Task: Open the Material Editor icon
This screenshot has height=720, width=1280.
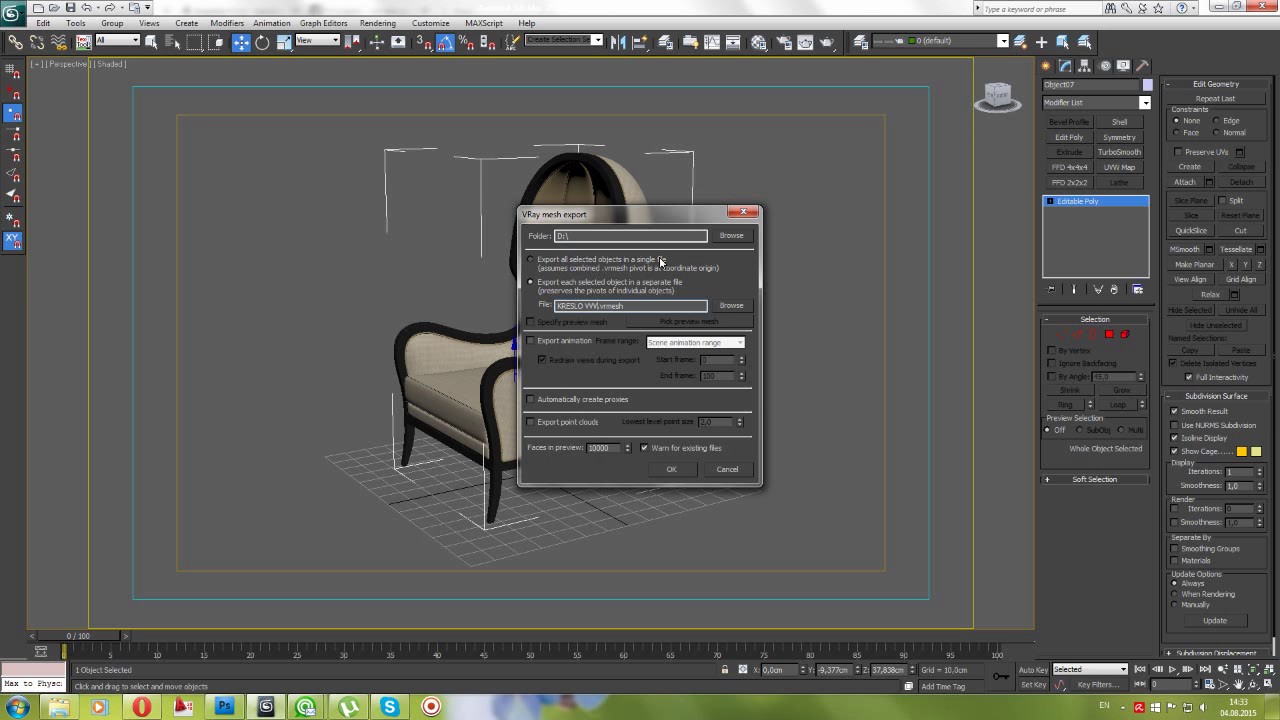Action: 759,42
